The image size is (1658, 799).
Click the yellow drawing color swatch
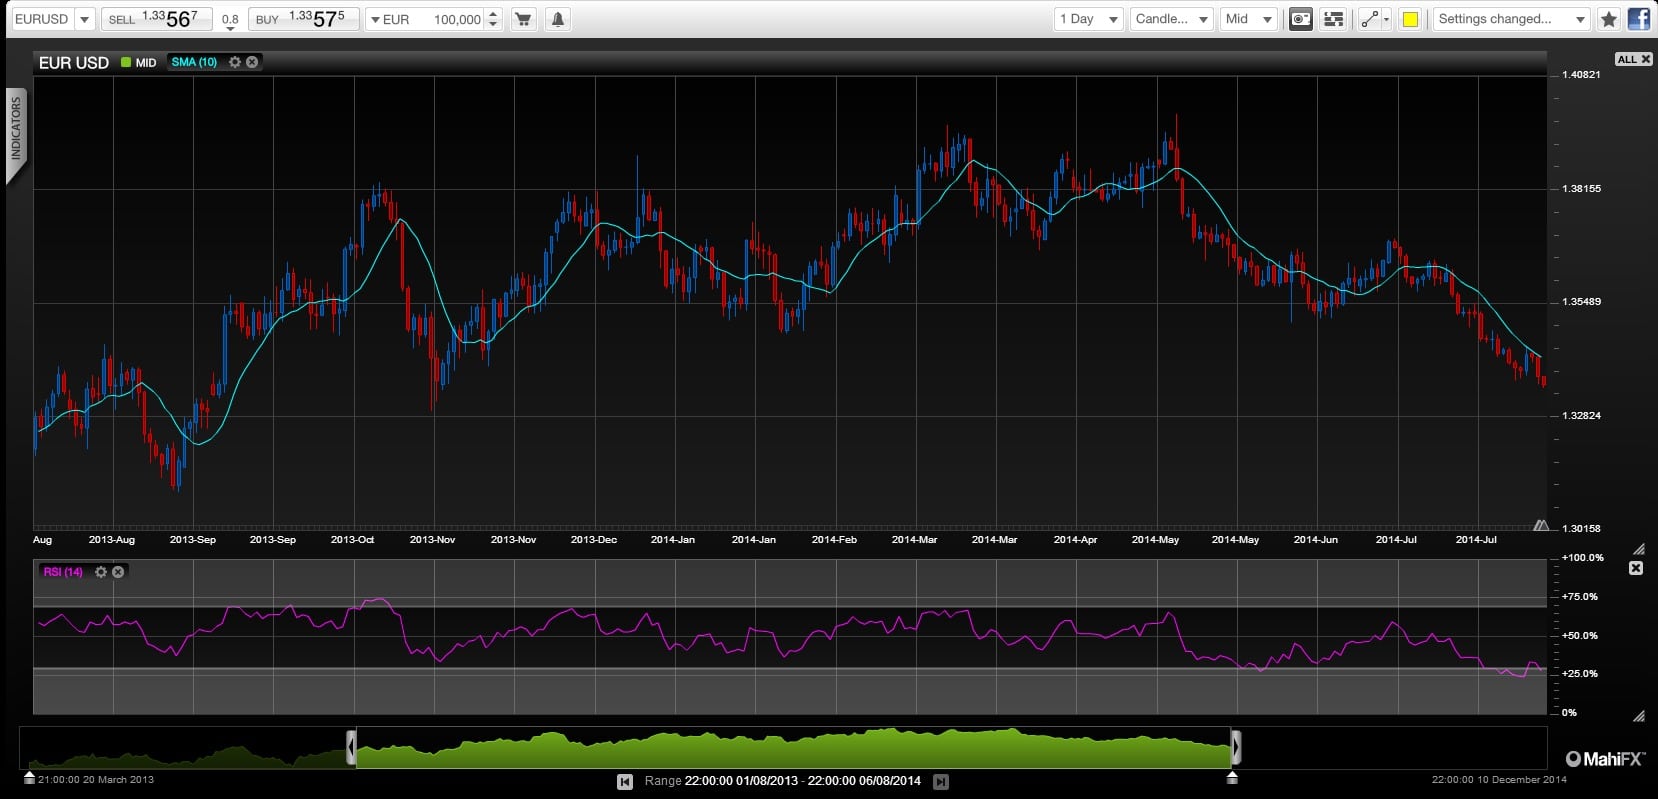pyautogui.click(x=1410, y=19)
